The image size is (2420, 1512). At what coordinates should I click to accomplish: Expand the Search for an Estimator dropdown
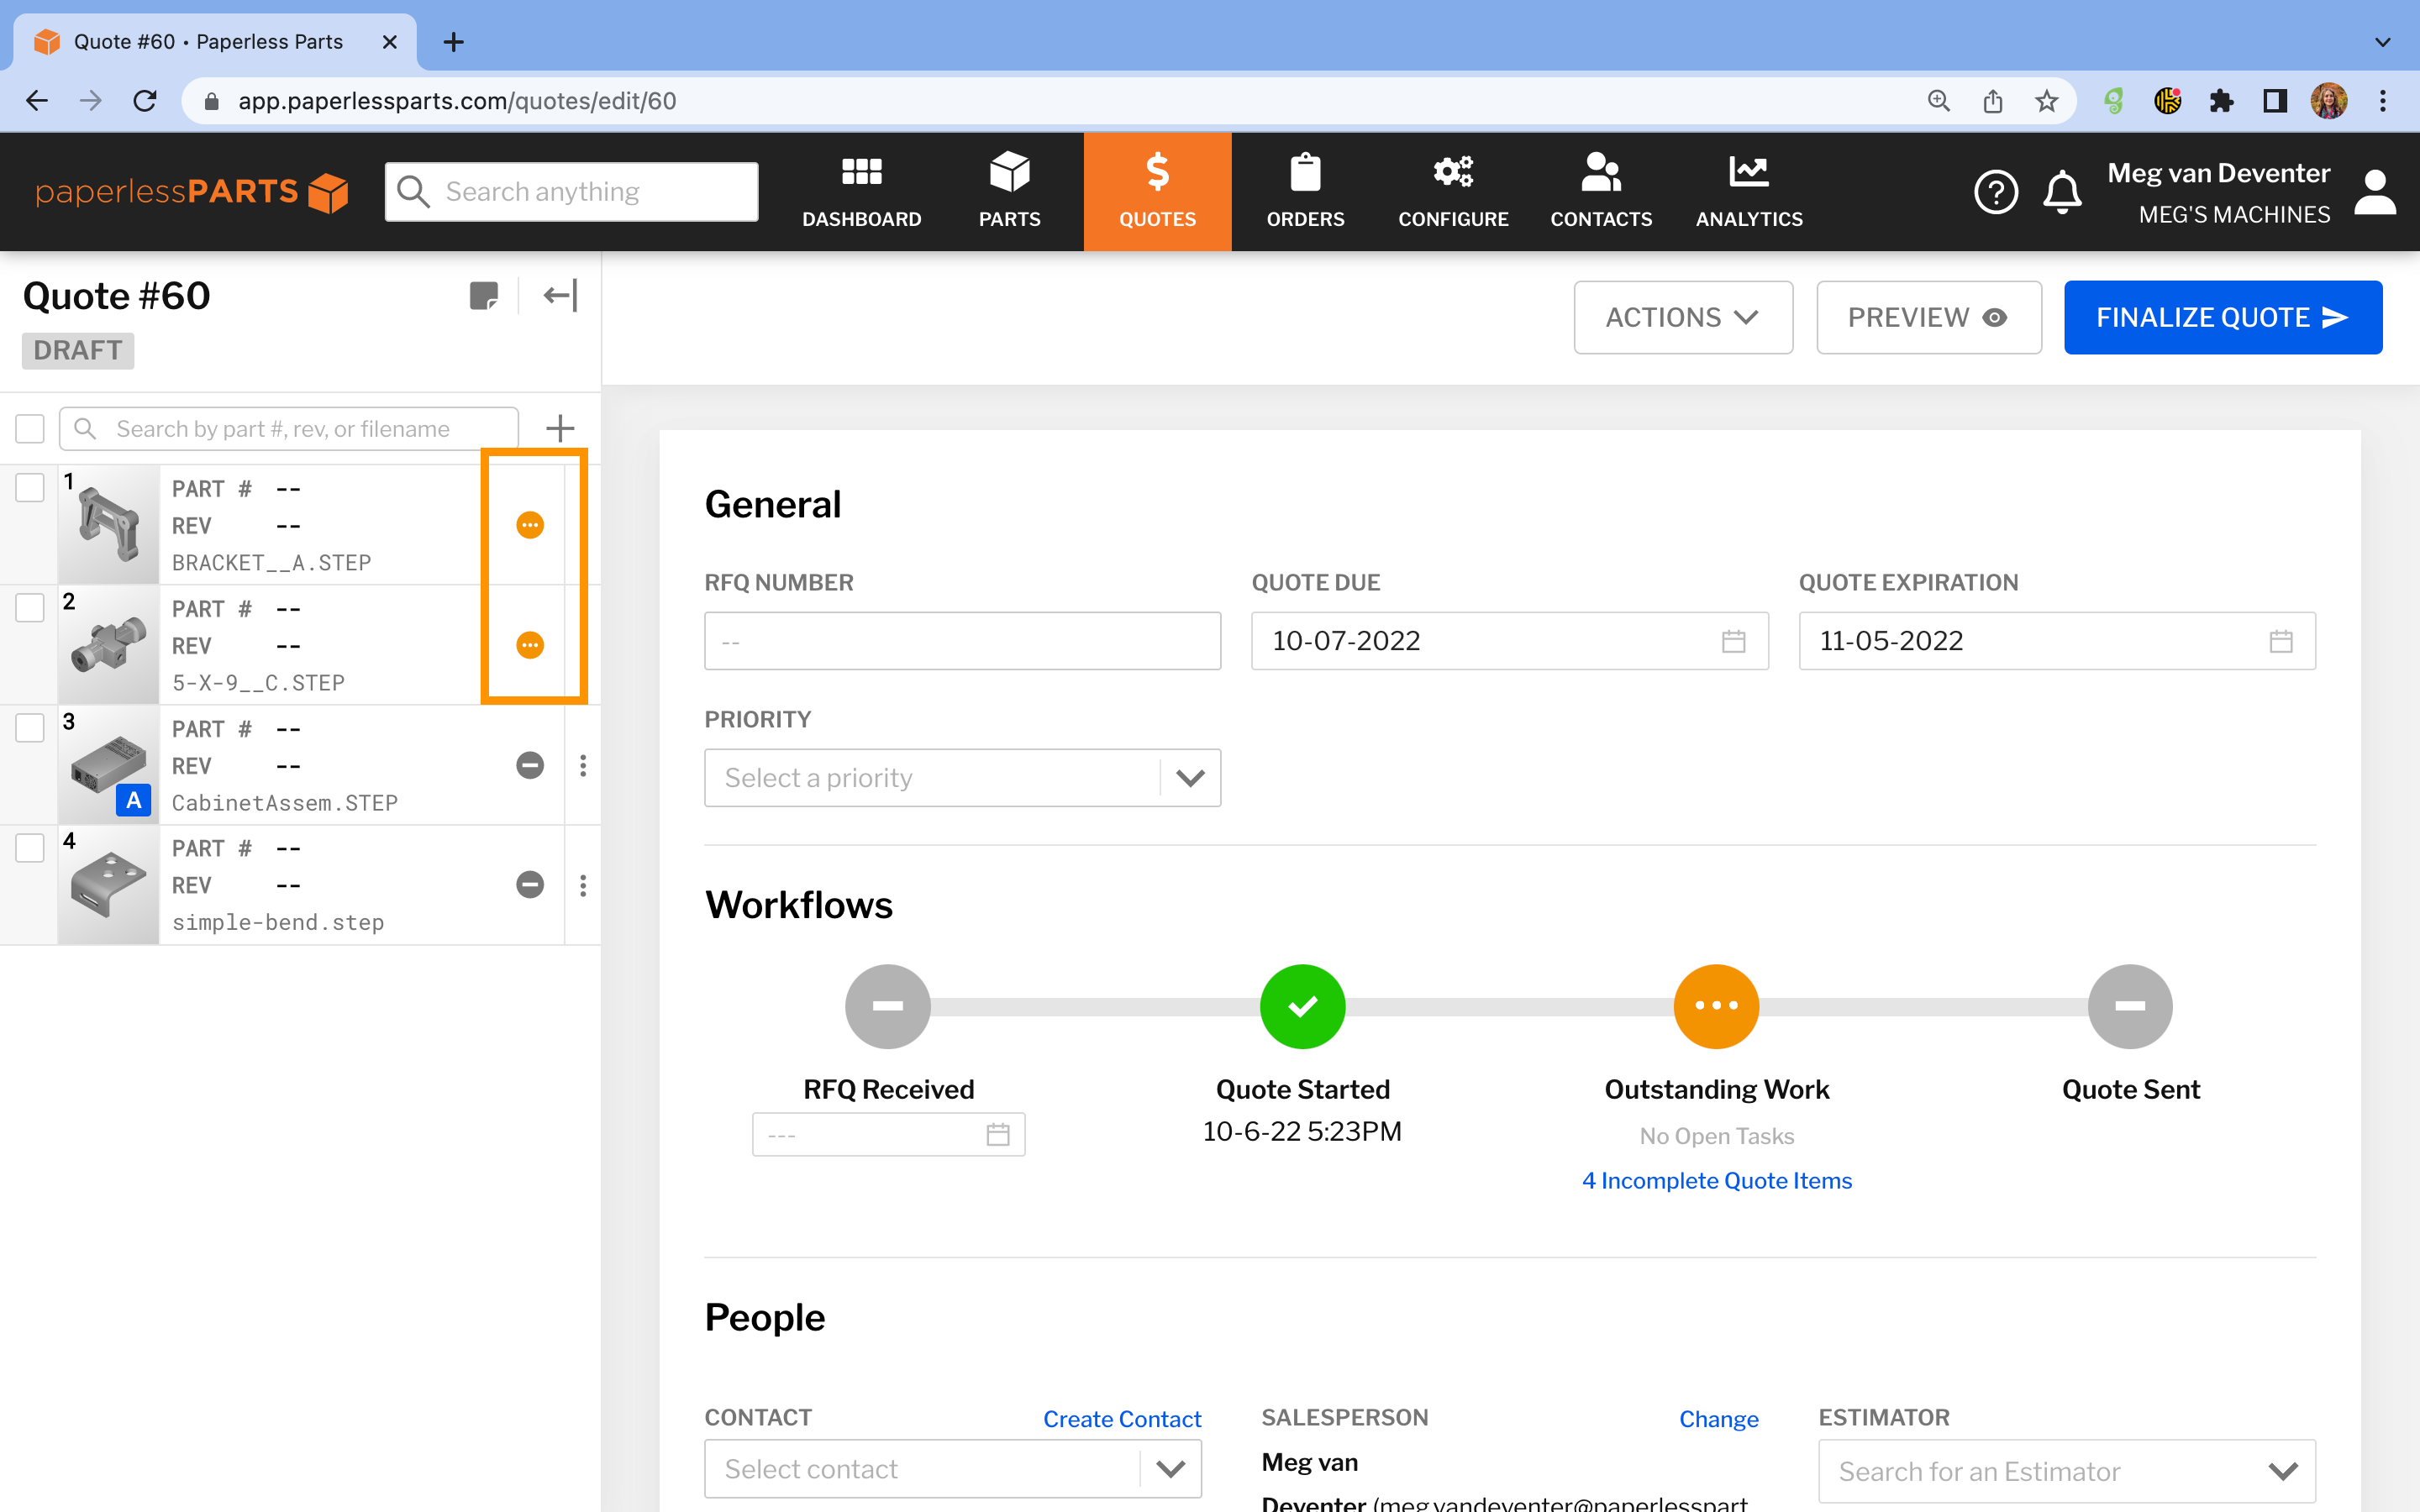pos(2283,1469)
